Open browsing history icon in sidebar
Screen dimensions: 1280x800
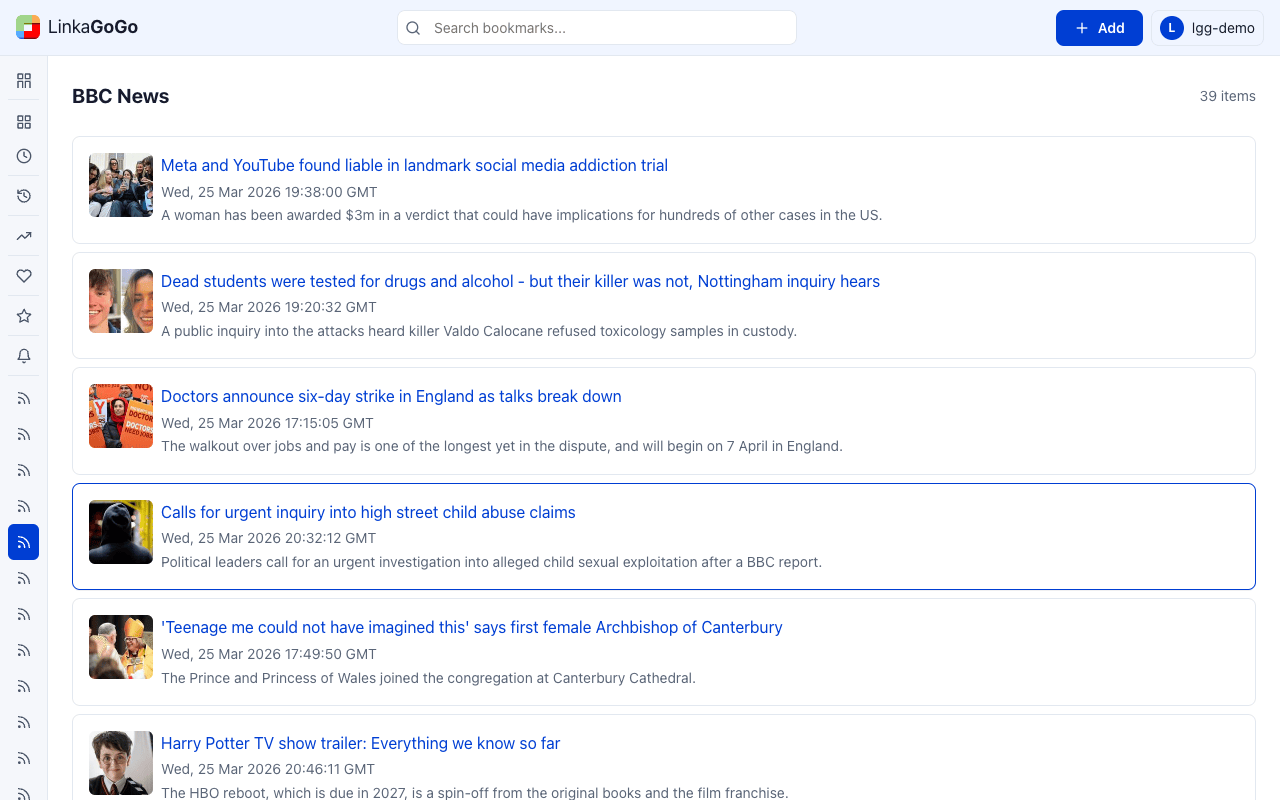point(23,196)
